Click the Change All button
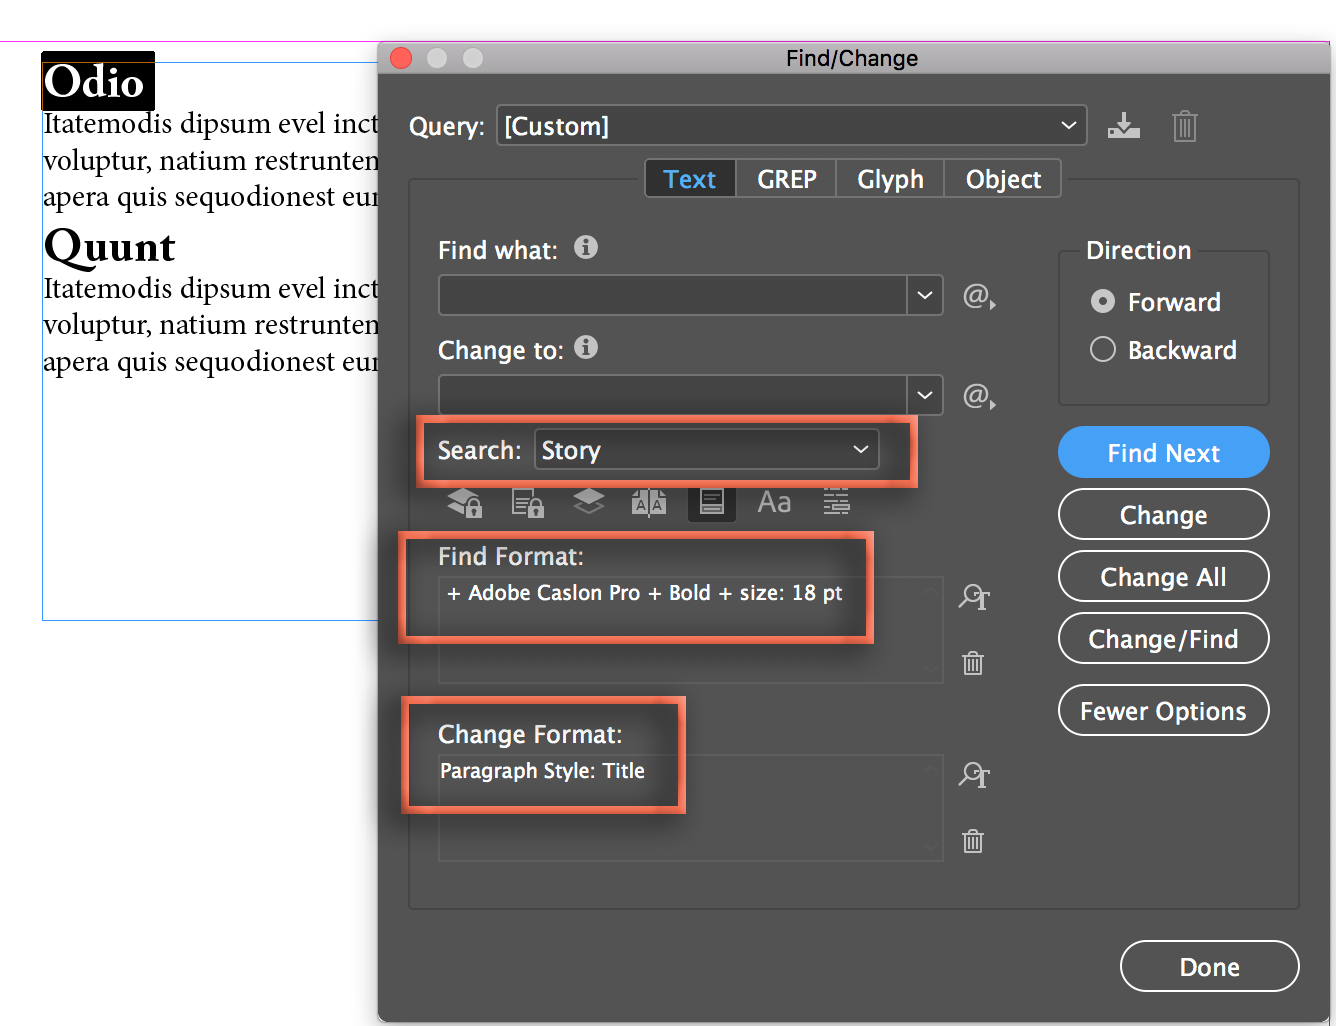1336x1026 pixels. pyautogui.click(x=1164, y=577)
